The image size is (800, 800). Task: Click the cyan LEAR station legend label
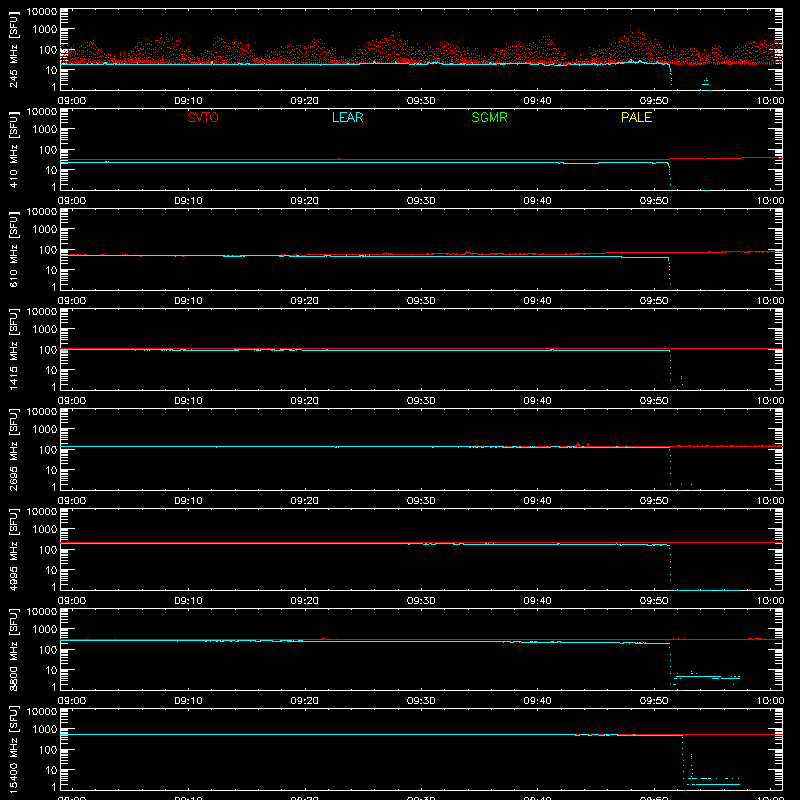pyautogui.click(x=347, y=117)
